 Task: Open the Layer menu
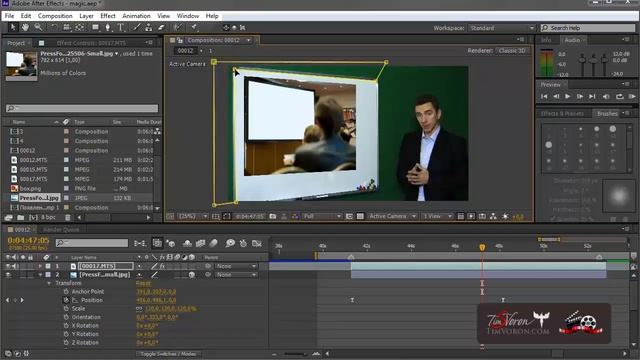(86, 16)
